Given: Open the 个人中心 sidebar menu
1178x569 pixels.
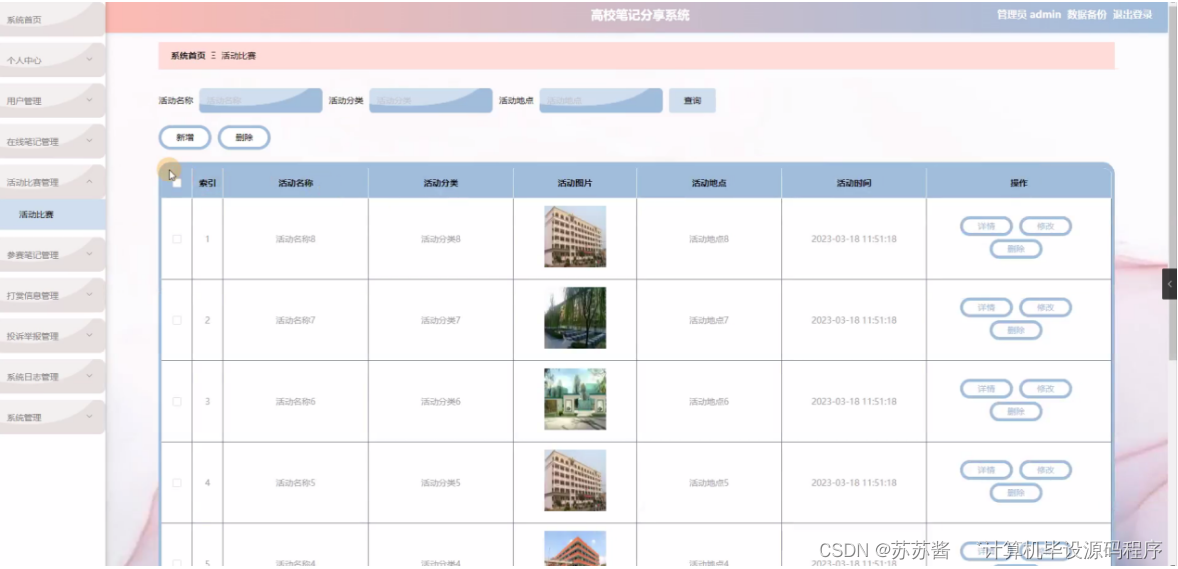Looking at the screenshot, I should [x=53, y=60].
